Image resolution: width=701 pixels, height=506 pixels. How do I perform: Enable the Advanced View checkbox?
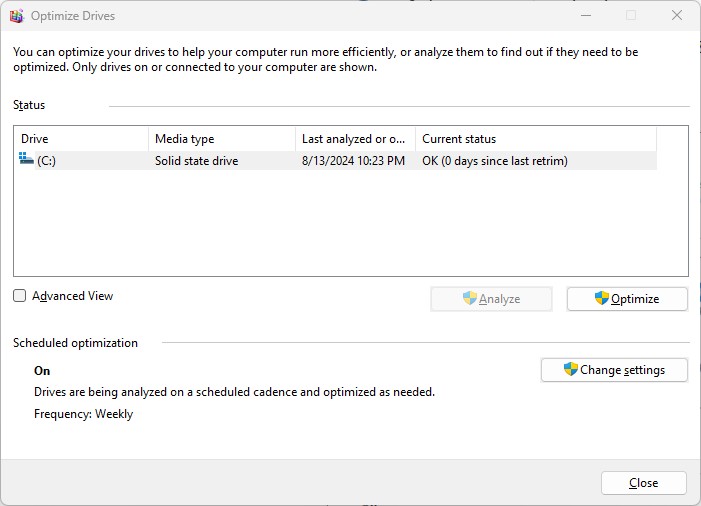(x=20, y=296)
